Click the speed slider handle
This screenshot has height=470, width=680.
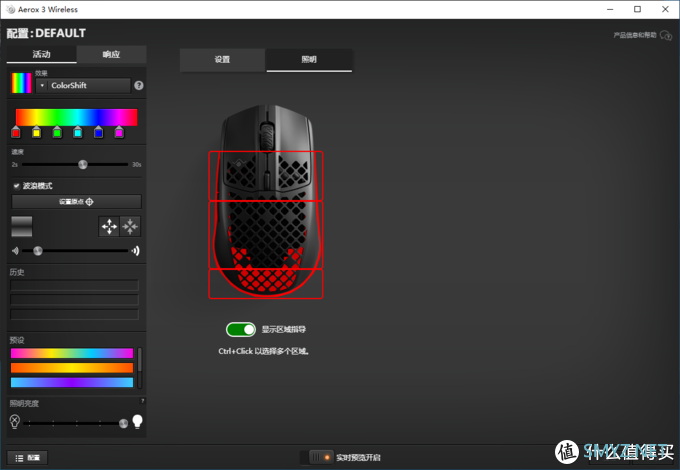click(x=83, y=164)
